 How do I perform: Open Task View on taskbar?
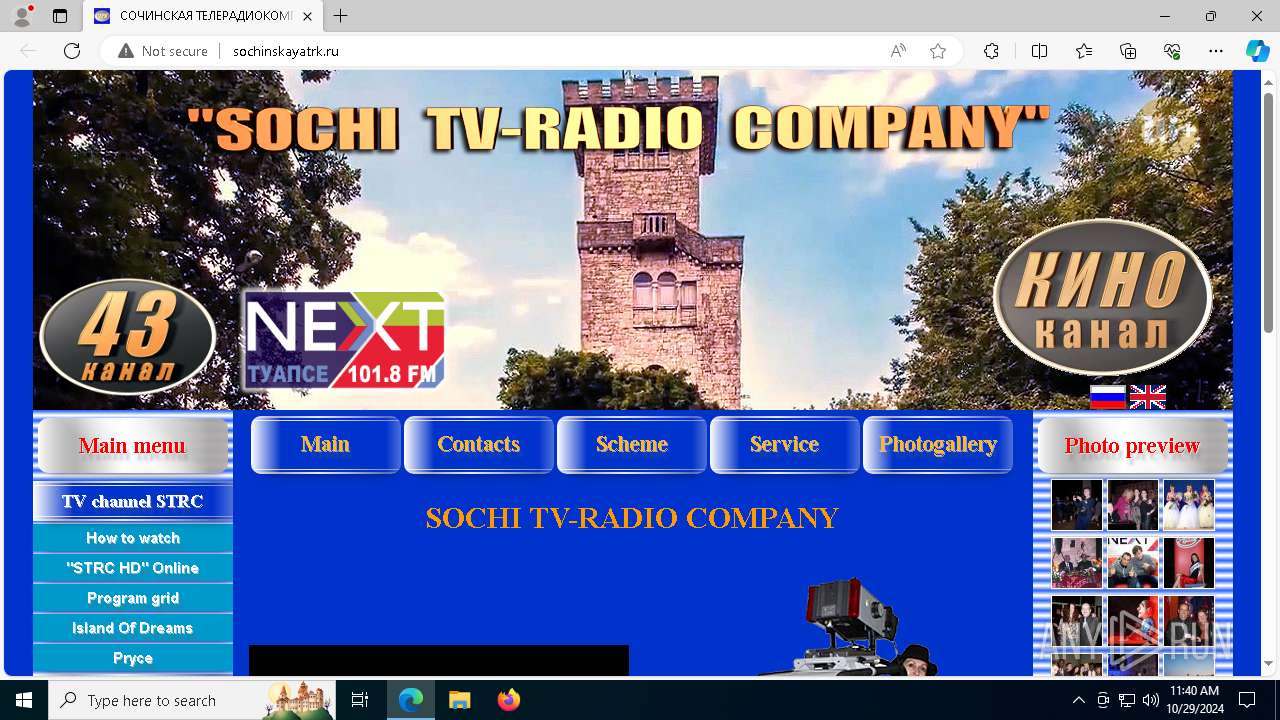click(x=361, y=700)
